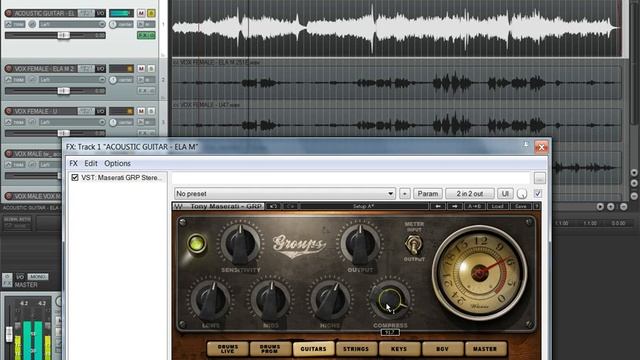Click the Highs EQ knob
This screenshot has height=360, width=640.
click(x=330, y=301)
